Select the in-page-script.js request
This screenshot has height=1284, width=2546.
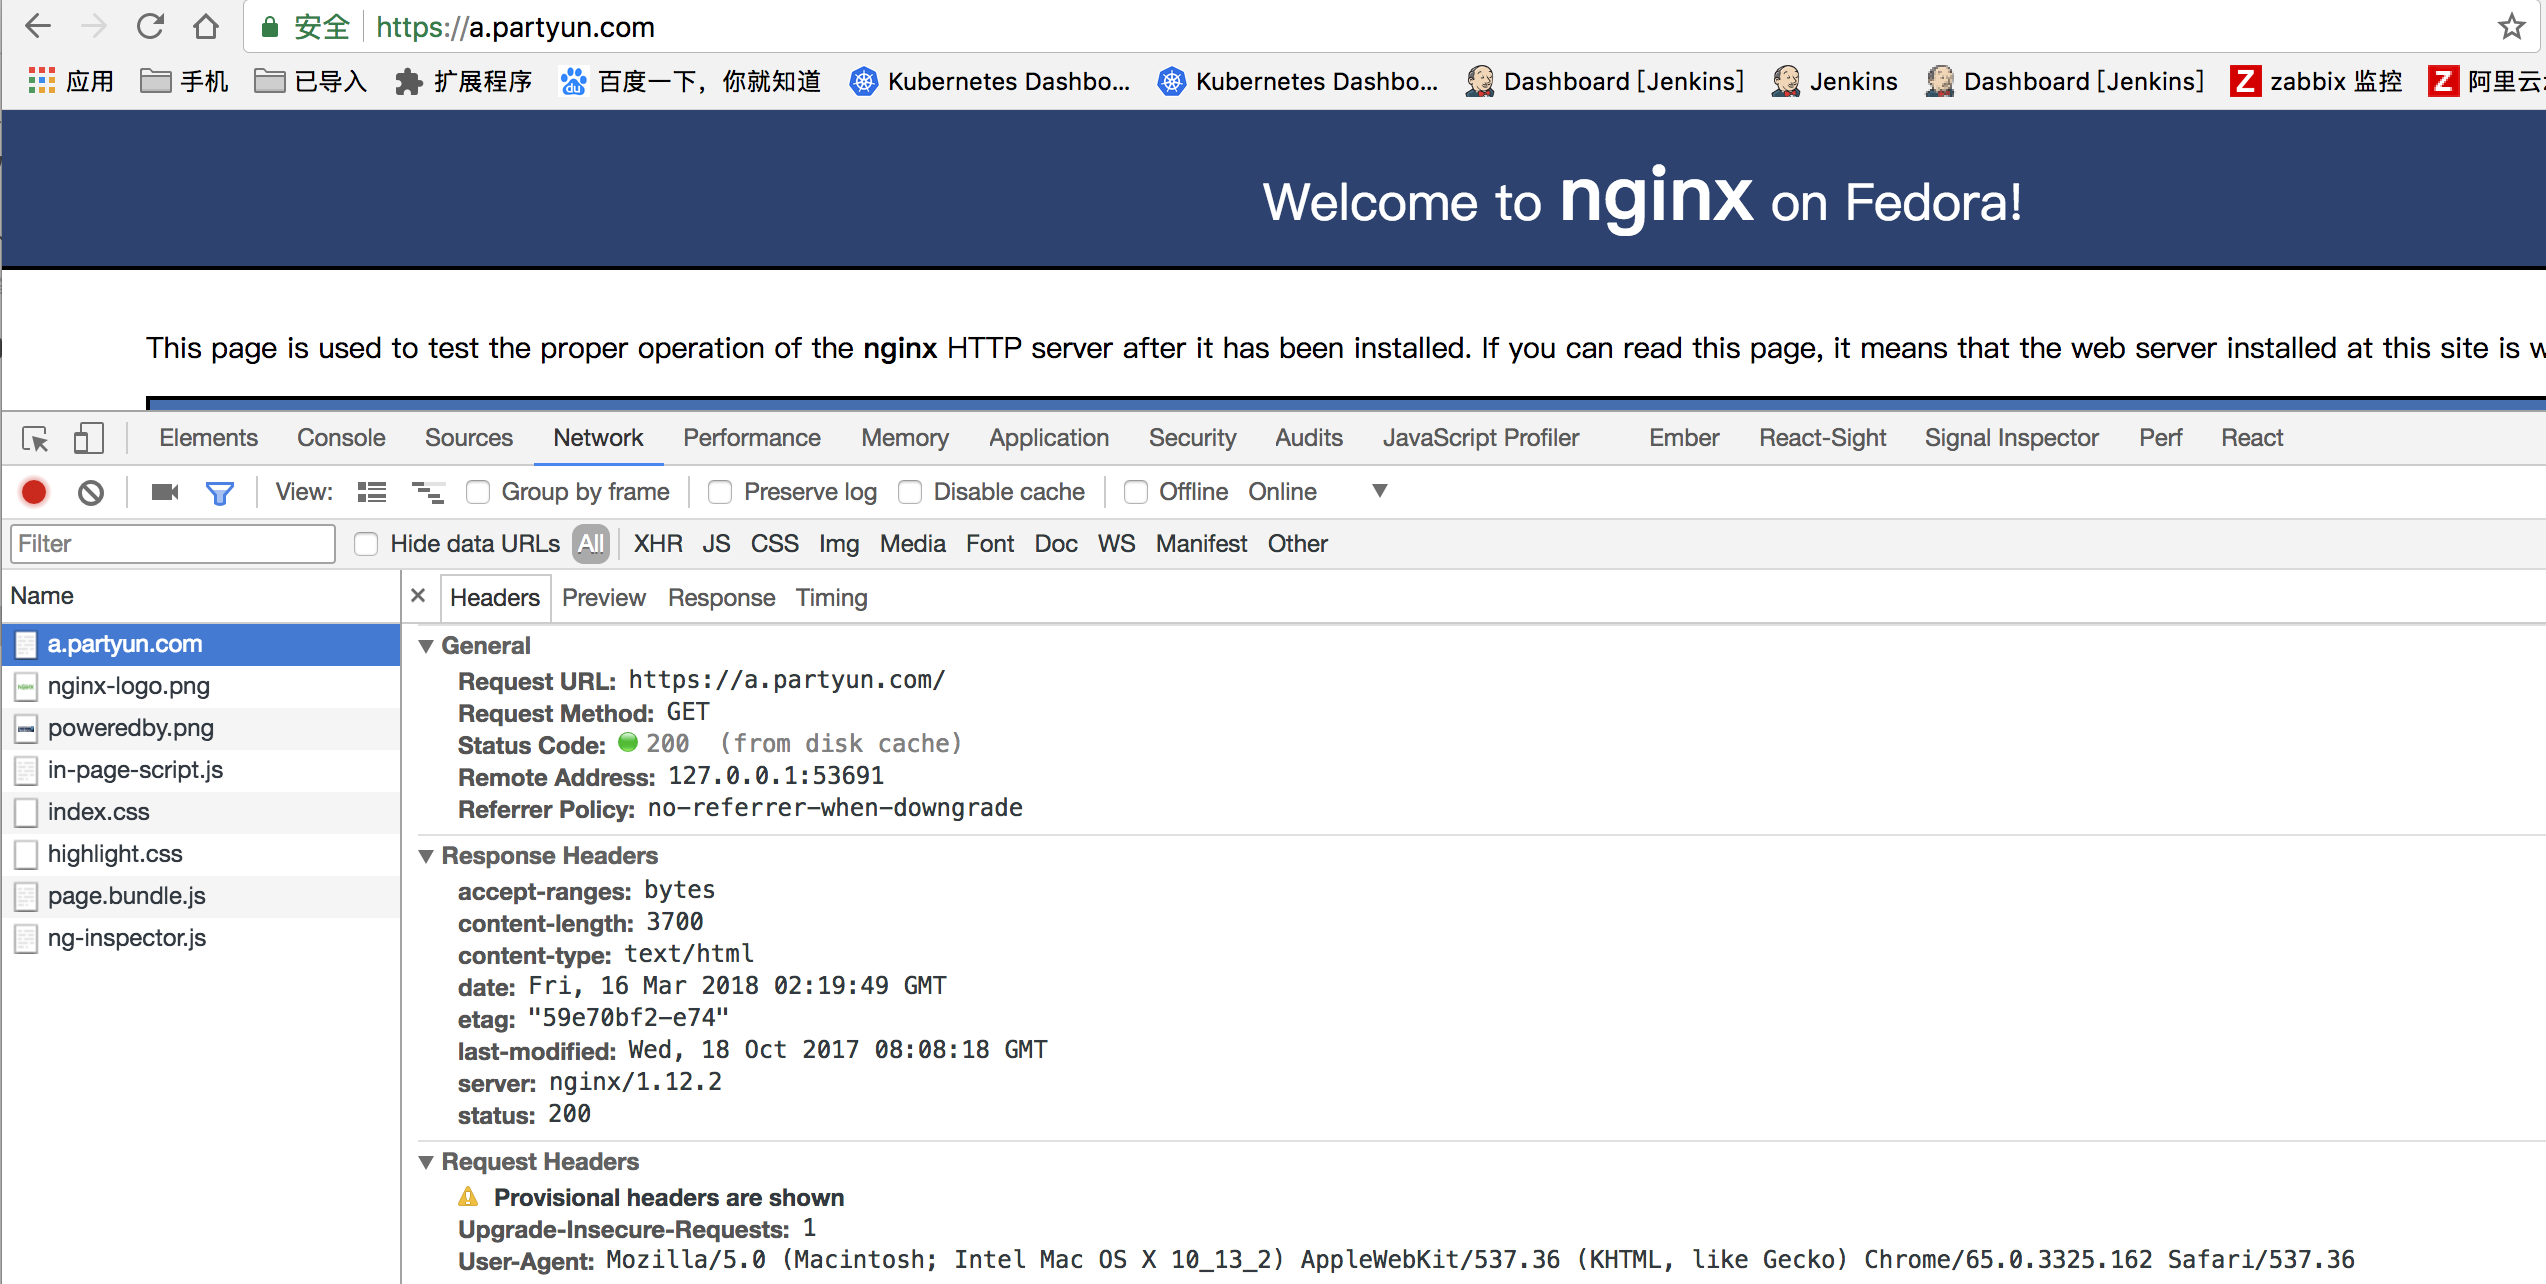point(201,770)
